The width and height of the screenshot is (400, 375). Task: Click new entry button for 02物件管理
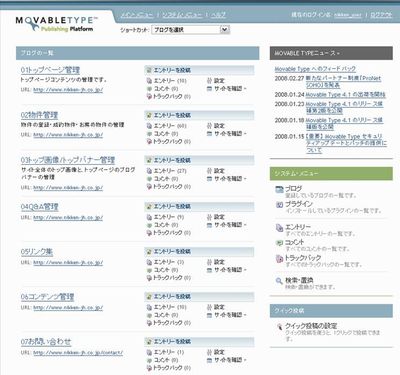(199, 115)
